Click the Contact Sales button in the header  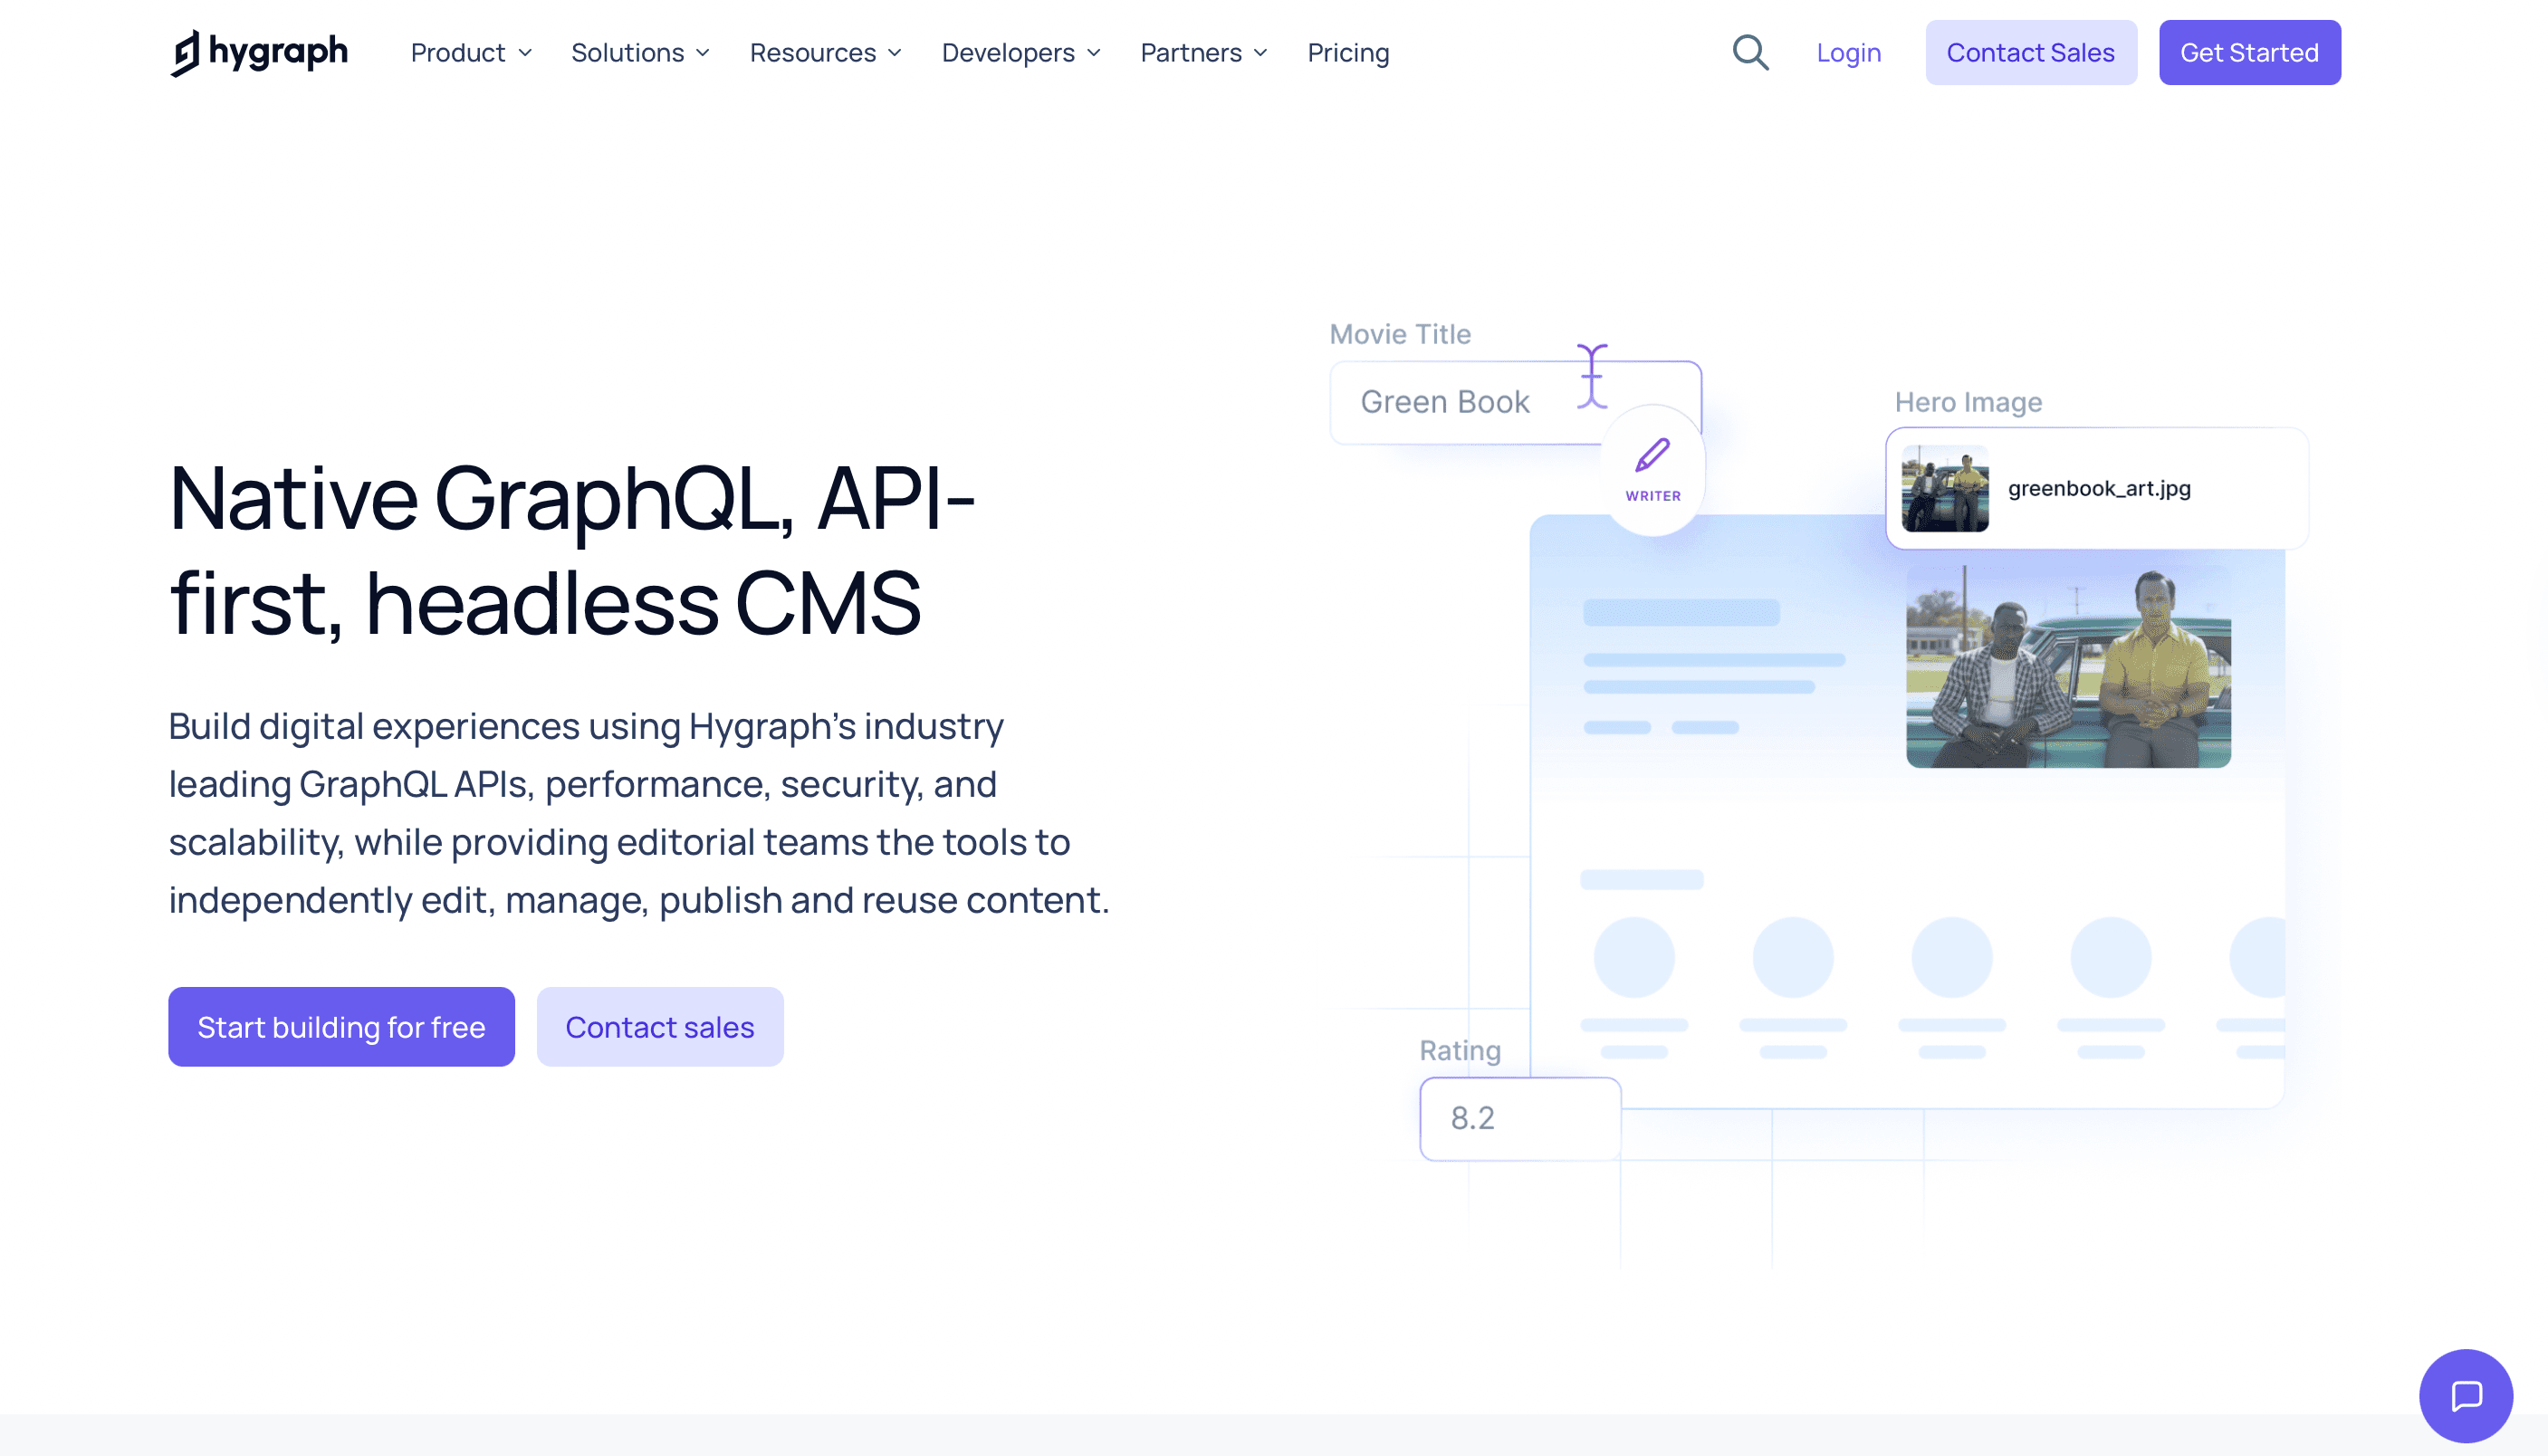pos(2031,52)
